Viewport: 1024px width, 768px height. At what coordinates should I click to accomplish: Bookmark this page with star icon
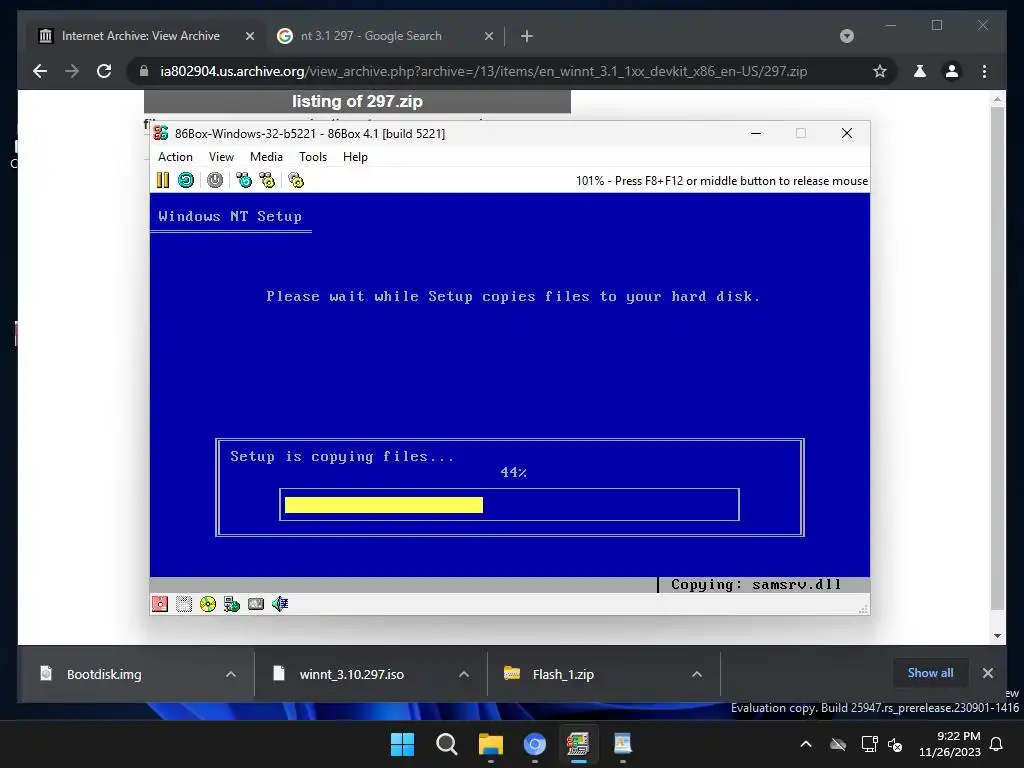880,71
